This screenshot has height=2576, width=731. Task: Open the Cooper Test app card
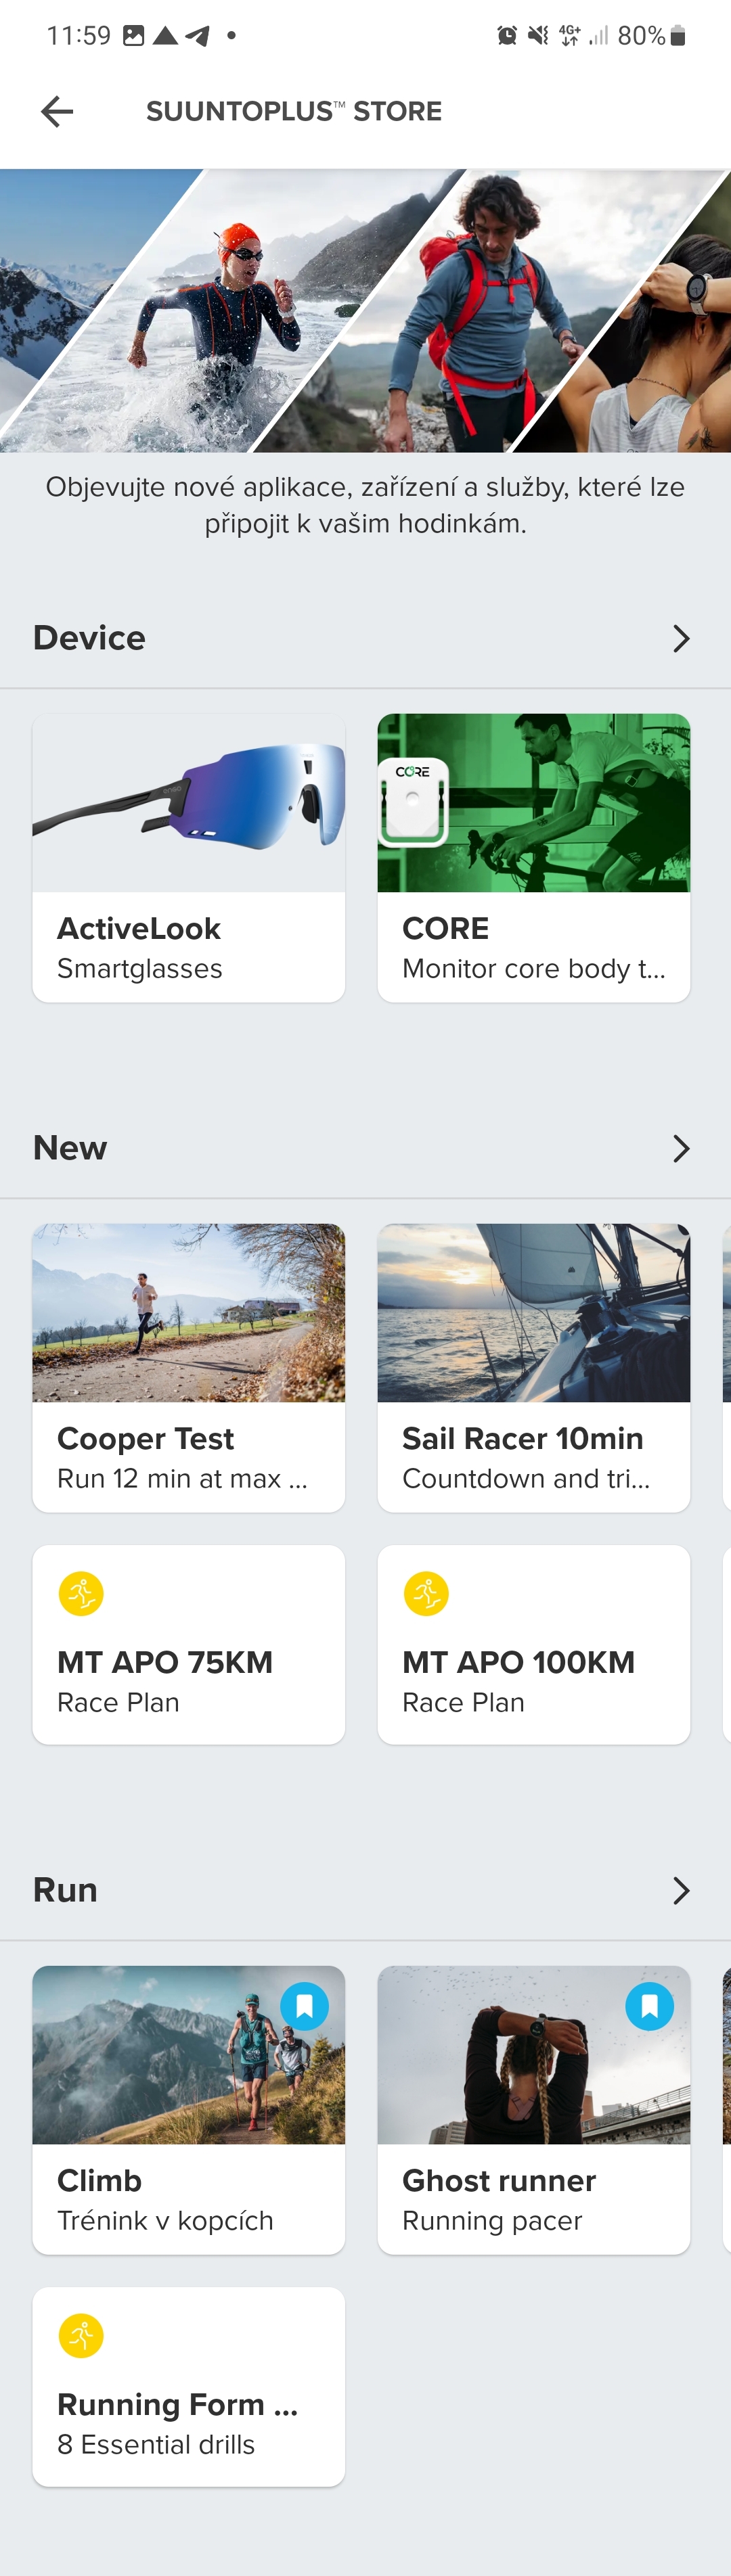tap(189, 1367)
